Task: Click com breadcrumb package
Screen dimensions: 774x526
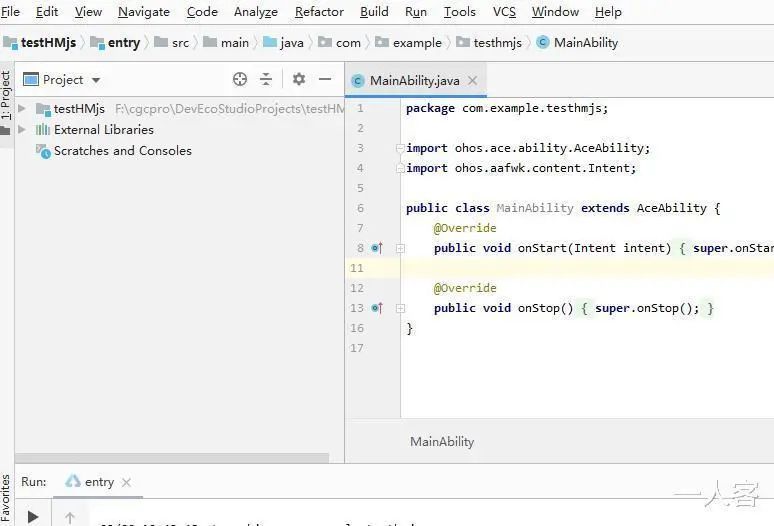Action: [340, 42]
